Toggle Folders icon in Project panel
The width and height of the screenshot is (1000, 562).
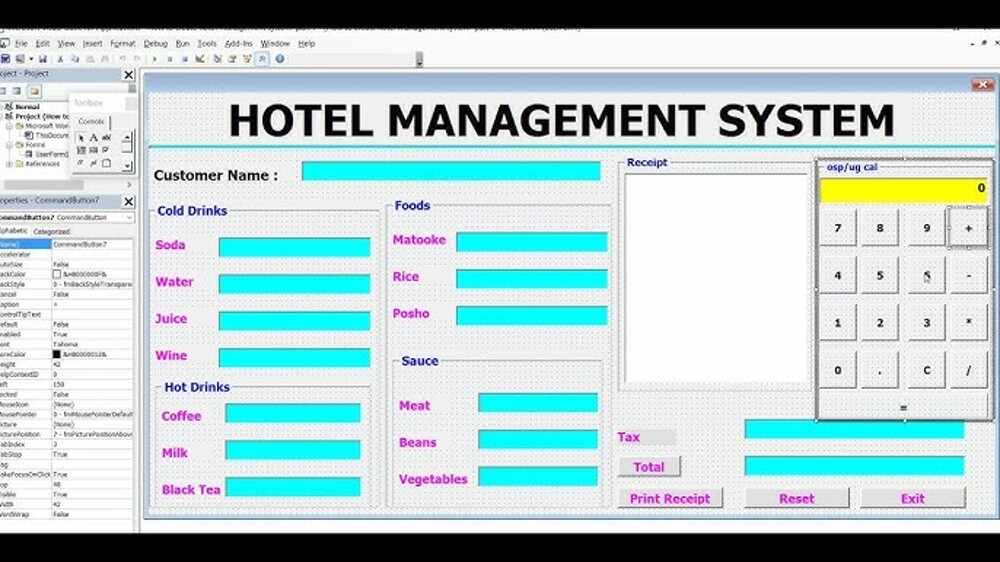point(34,91)
